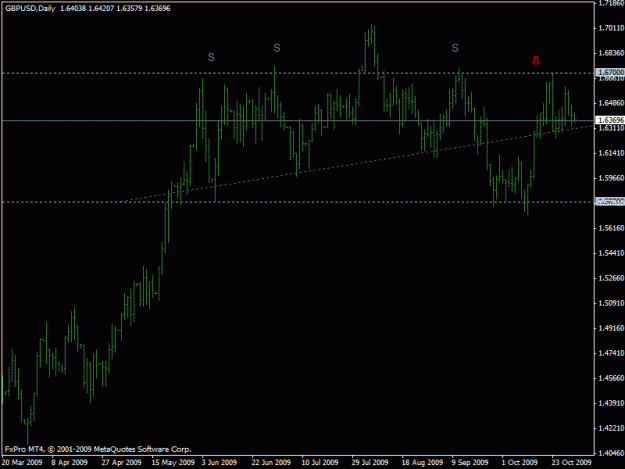This screenshot has height=469, width=625.
Task: Click the 1.63110 price axis label
Action: click(x=611, y=128)
